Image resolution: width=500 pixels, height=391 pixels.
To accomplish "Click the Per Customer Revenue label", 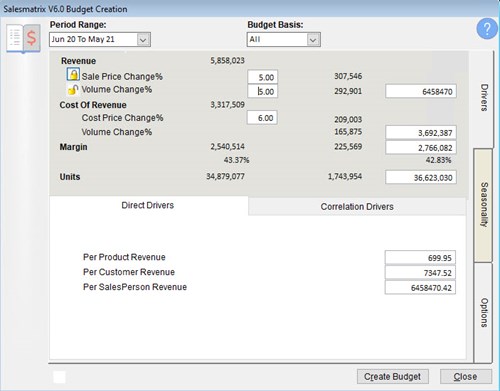I will pyautogui.click(x=129, y=272).
